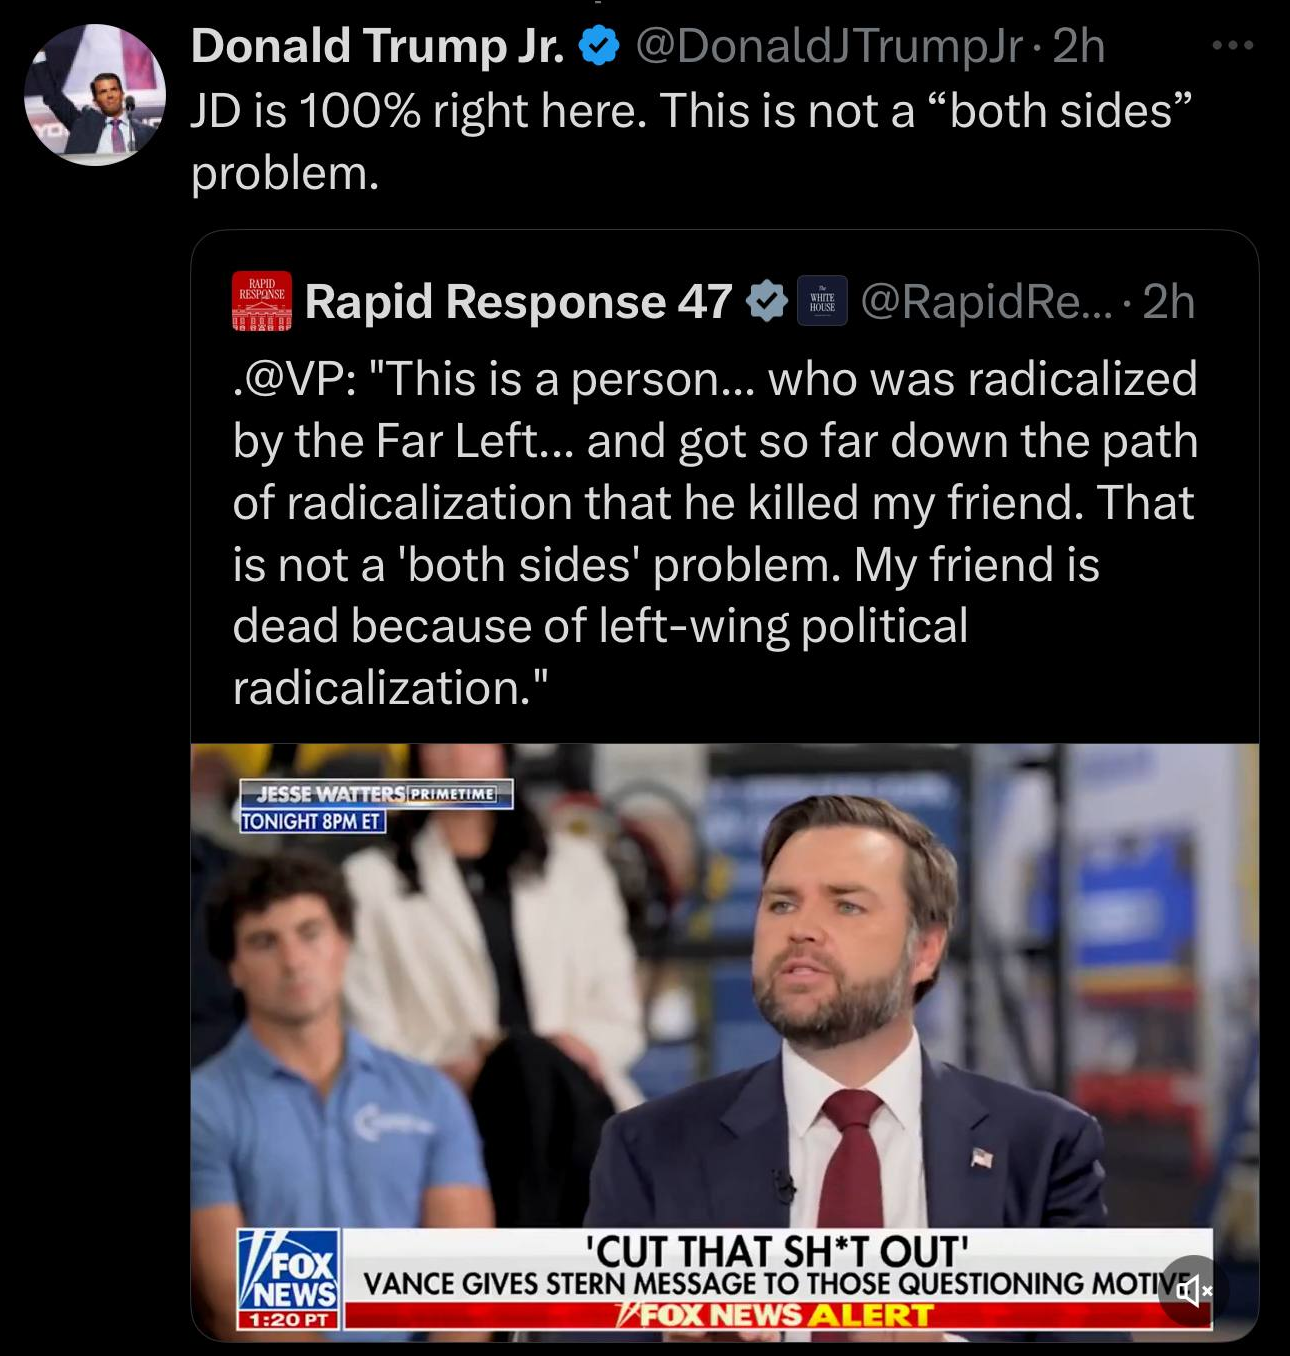
Task: Click Rapid Response 47 verified badge
Action: [768, 301]
